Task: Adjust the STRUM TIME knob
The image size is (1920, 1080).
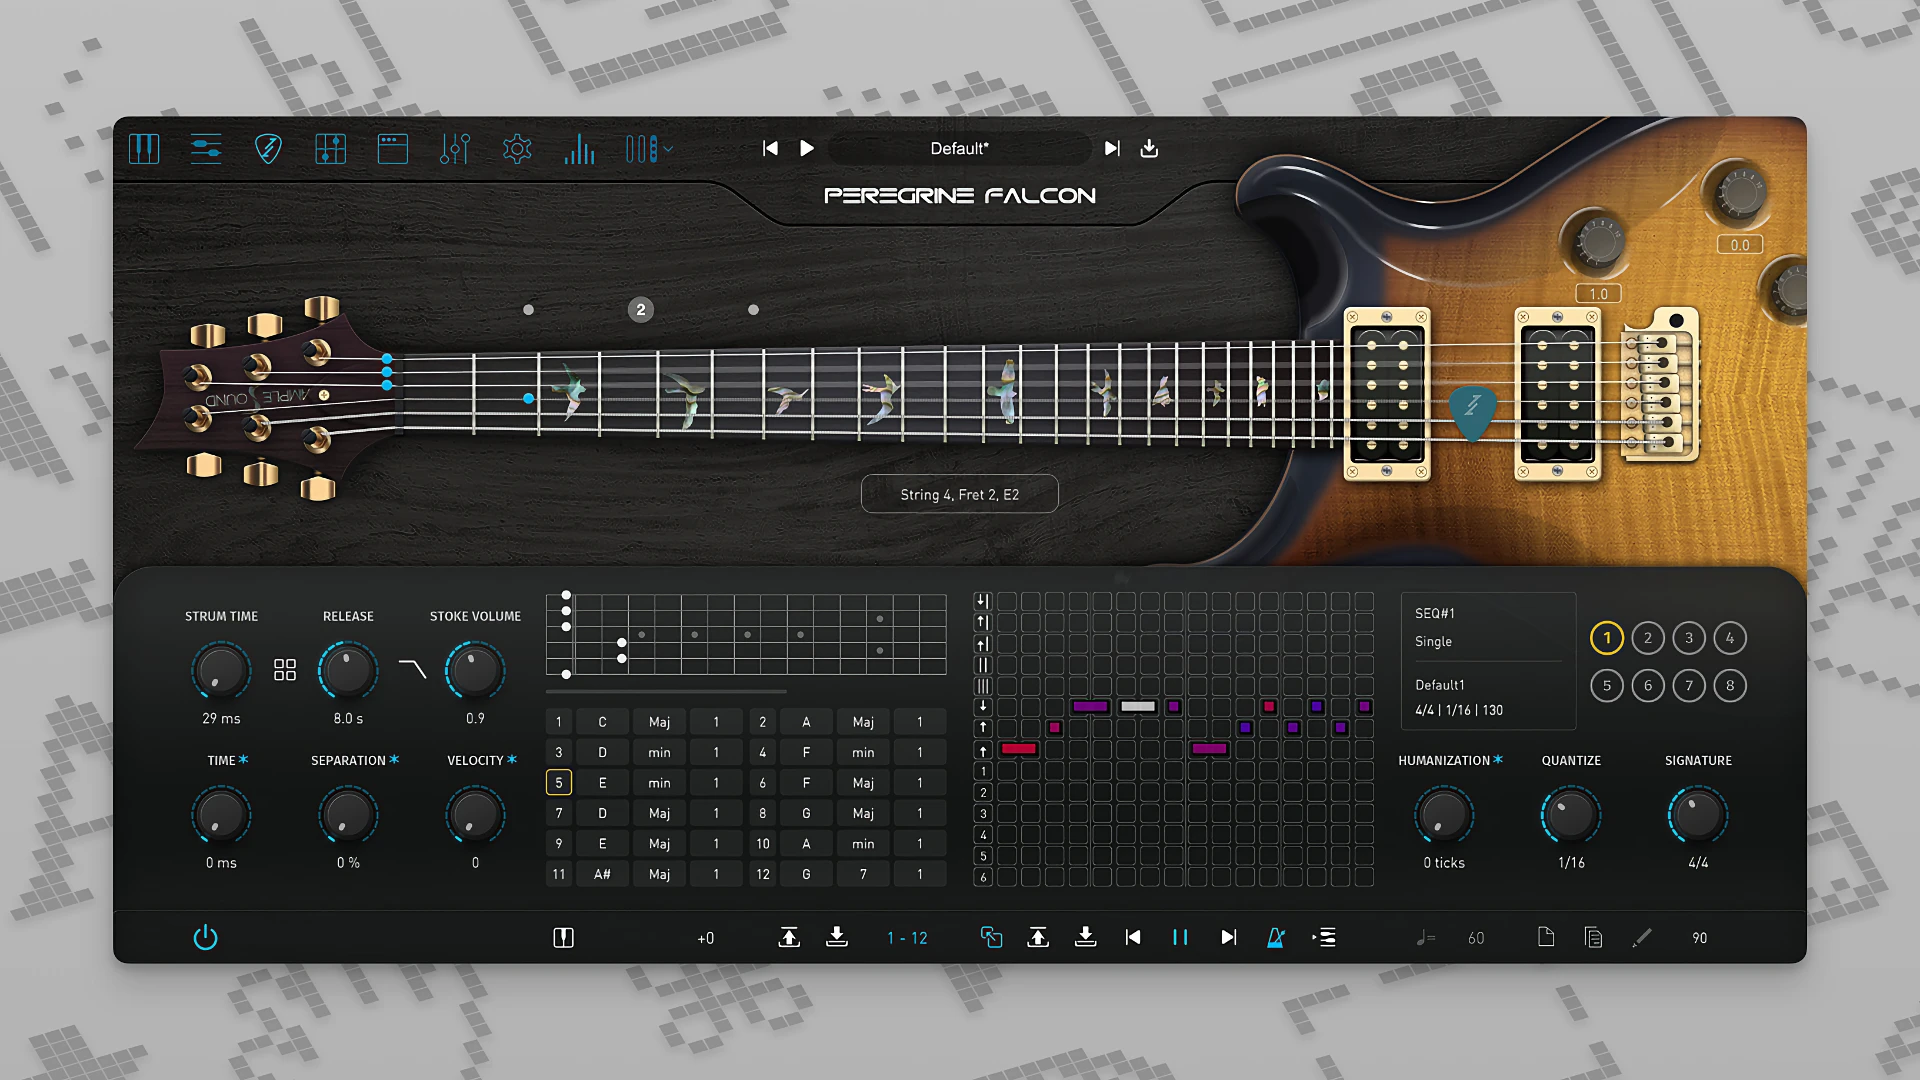Action: [x=221, y=671]
